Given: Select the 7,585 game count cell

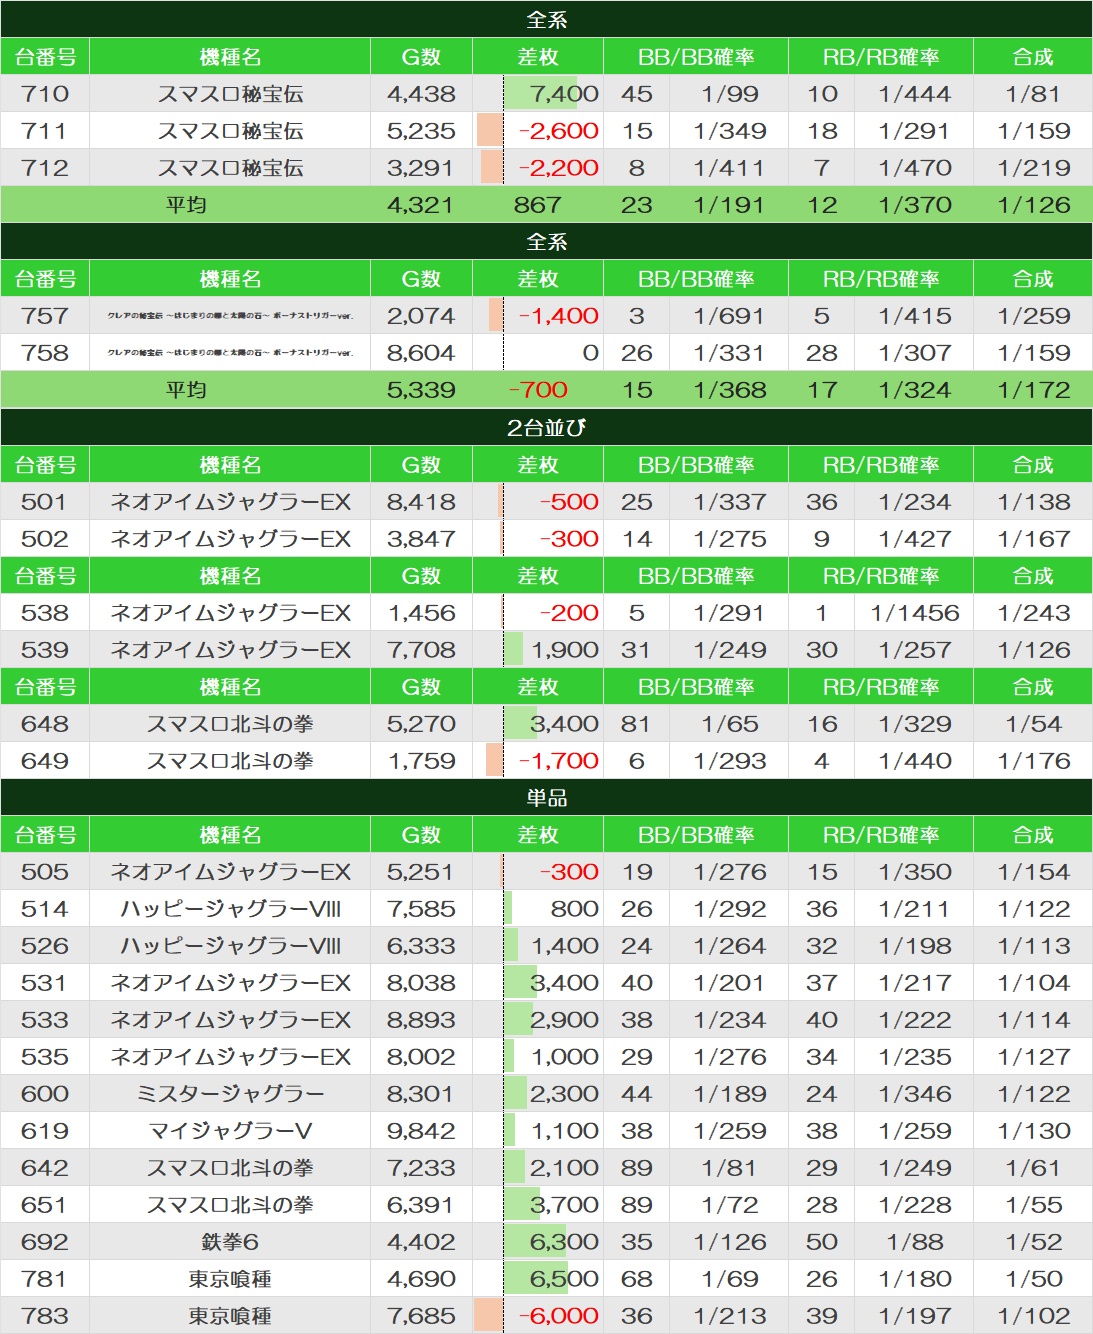Looking at the screenshot, I should (x=421, y=908).
